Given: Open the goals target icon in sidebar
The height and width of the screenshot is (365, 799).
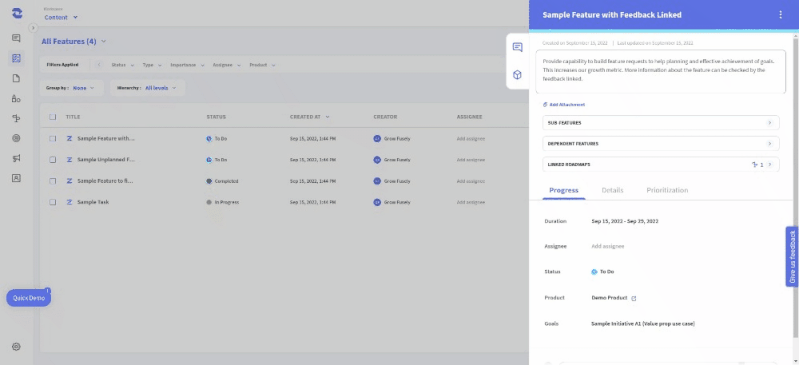Looking at the screenshot, I should coord(16,138).
